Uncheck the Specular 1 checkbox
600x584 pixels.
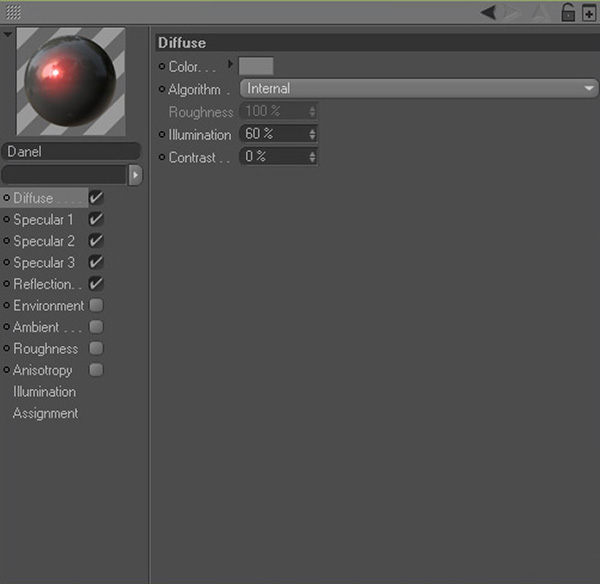(96, 219)
